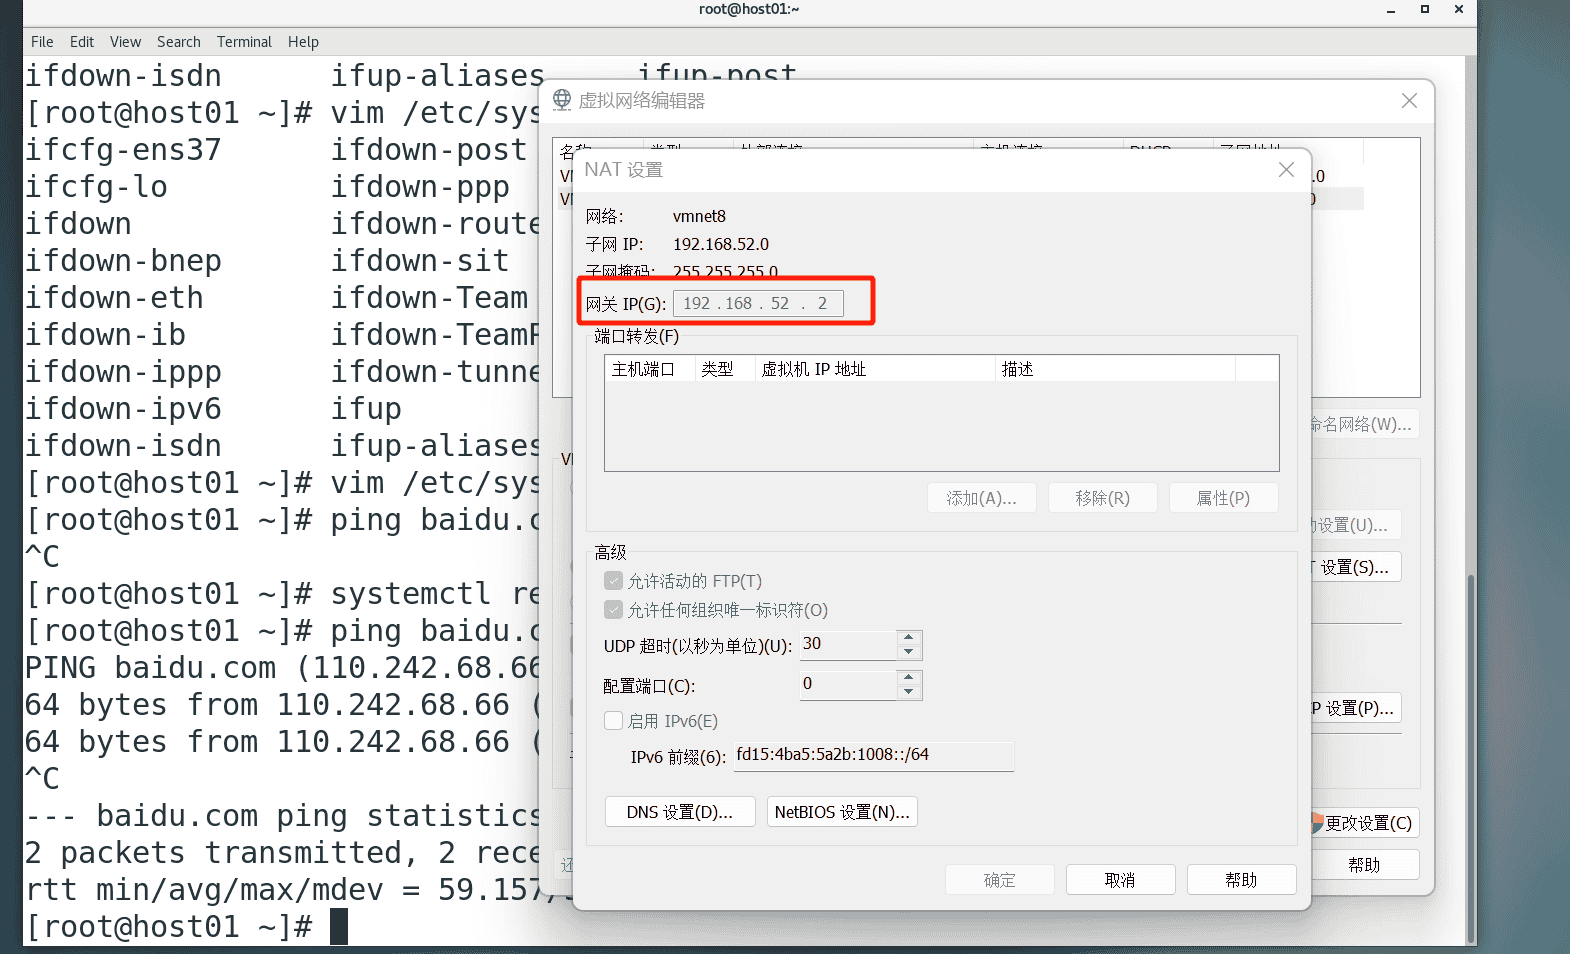Click the IPv6 前缀 input field
The height and width of the screenshot is (954, 1570).
pyautogui.click(x=873, y=756)
